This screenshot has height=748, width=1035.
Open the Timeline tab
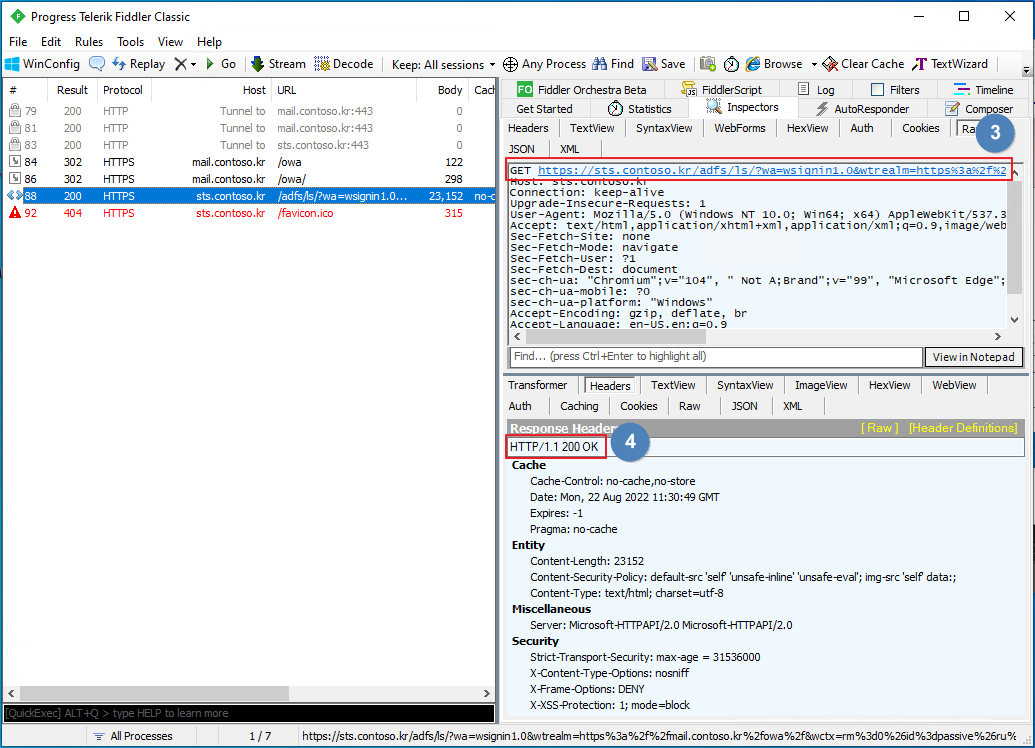(984, 90)
